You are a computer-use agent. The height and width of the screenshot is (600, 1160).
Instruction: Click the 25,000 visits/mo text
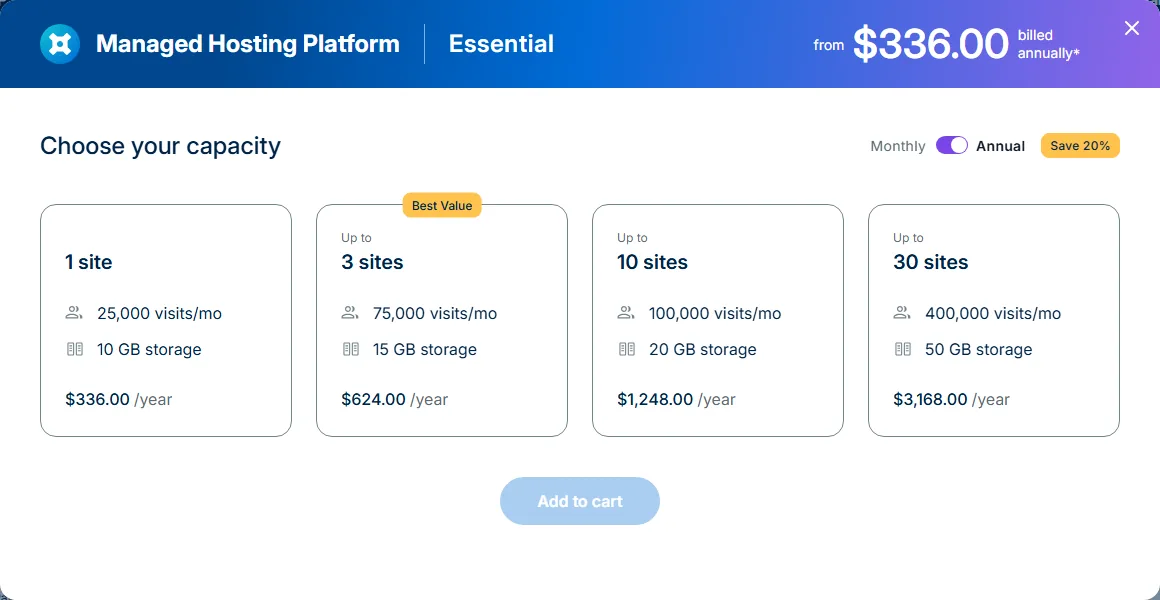click(159, 313)
